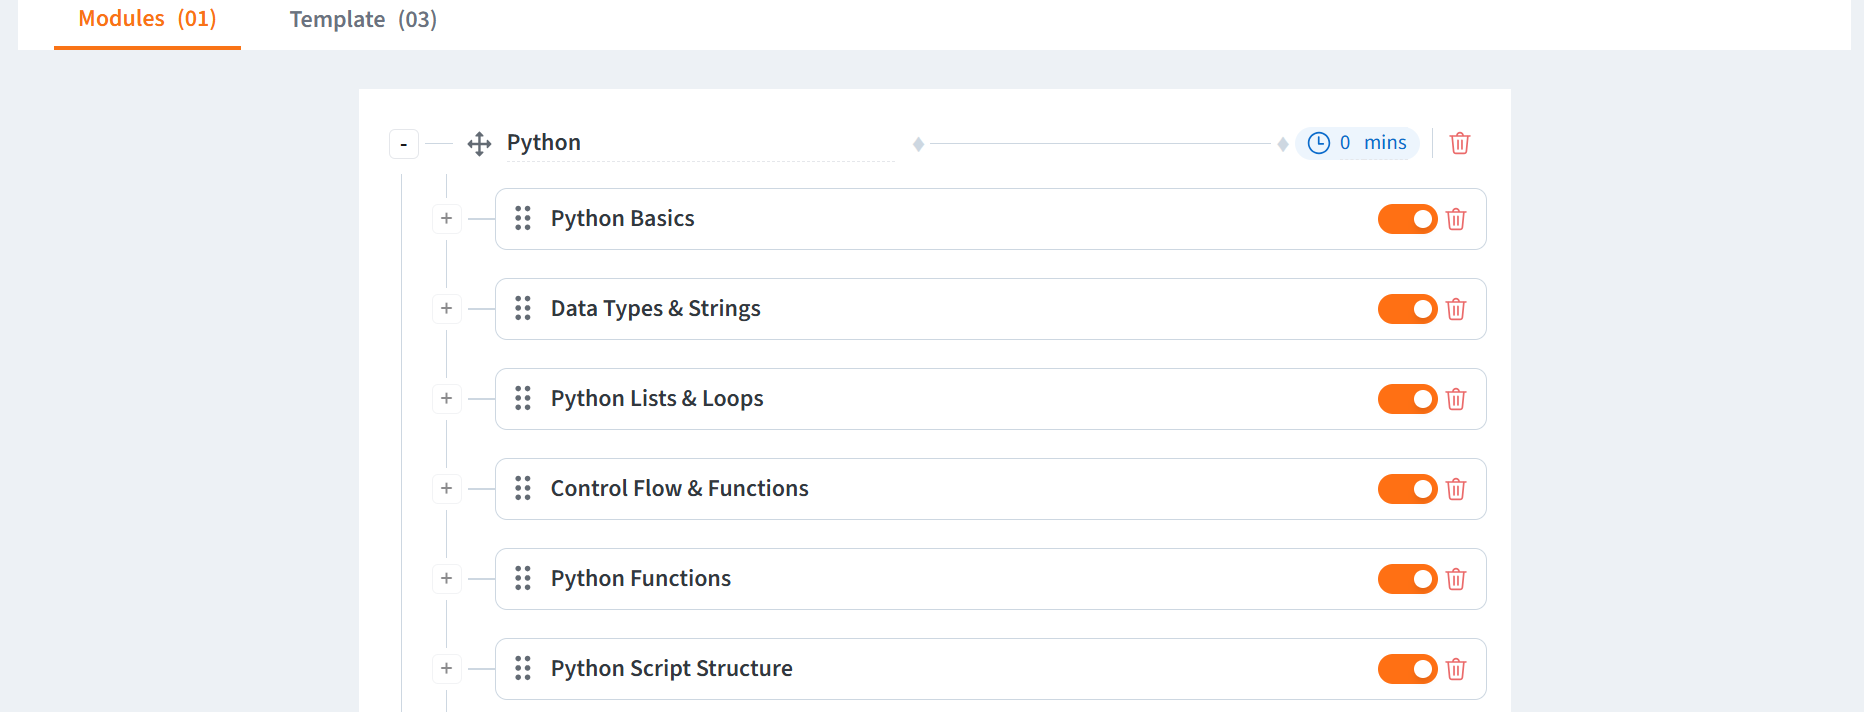The height and width of the screenshot is (712, 1864).
Task: Click the 0 mins duration badge
Action: pyautogui.click(x=1357, y=143)
